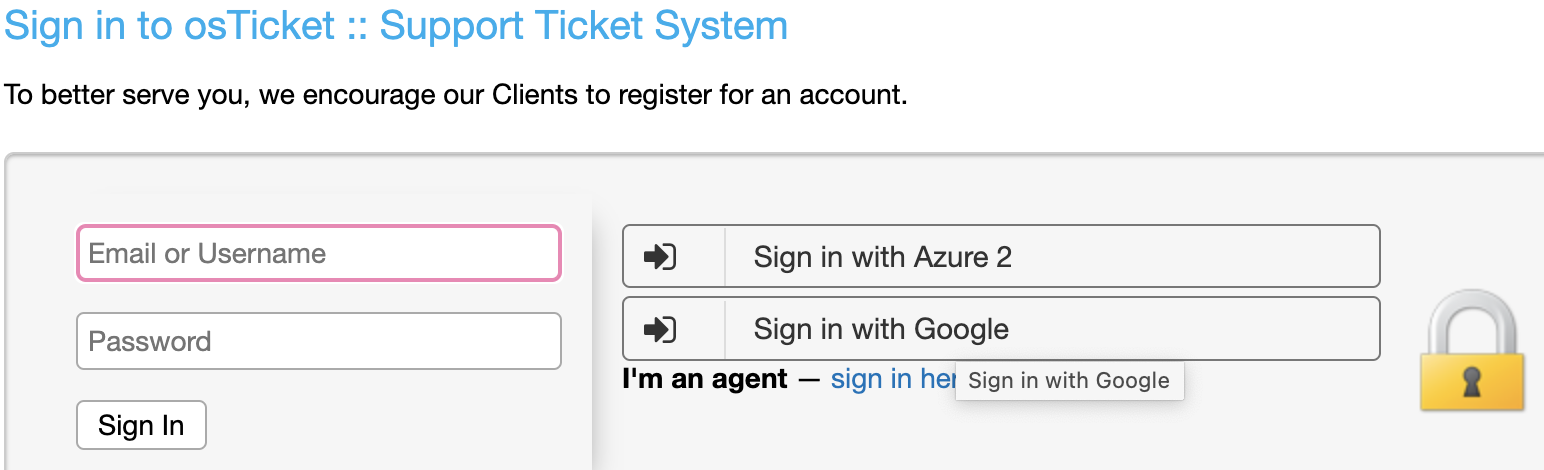Screen dimensions: 1544x470
Task: Click the Sign in with Google tooltip
Action: tap(1069, 381)
